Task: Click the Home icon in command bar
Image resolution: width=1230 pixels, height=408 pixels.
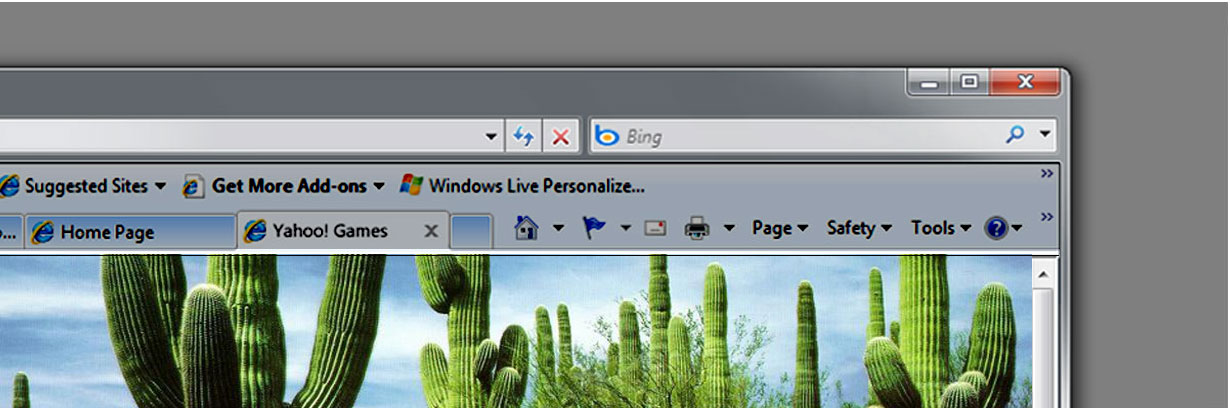Action: pos(526,229)
